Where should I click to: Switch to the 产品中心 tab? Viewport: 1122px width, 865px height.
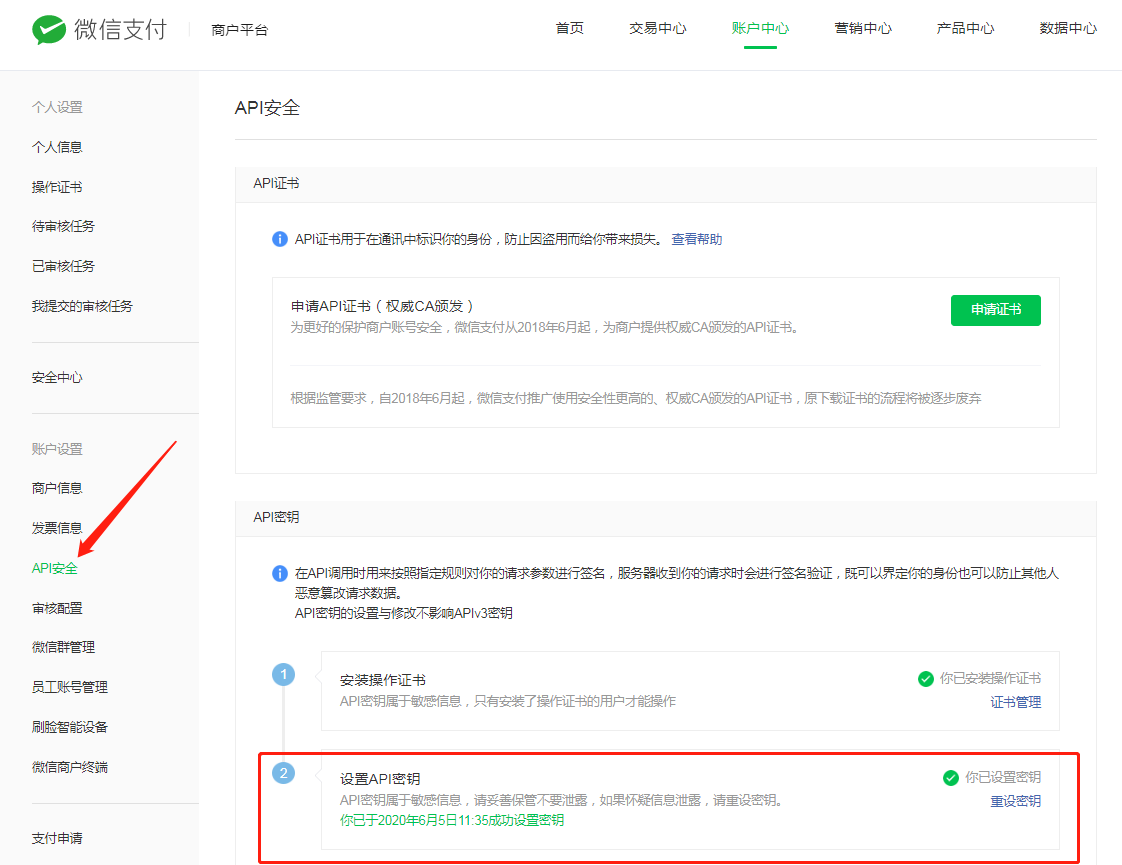[x=965, y=28]
